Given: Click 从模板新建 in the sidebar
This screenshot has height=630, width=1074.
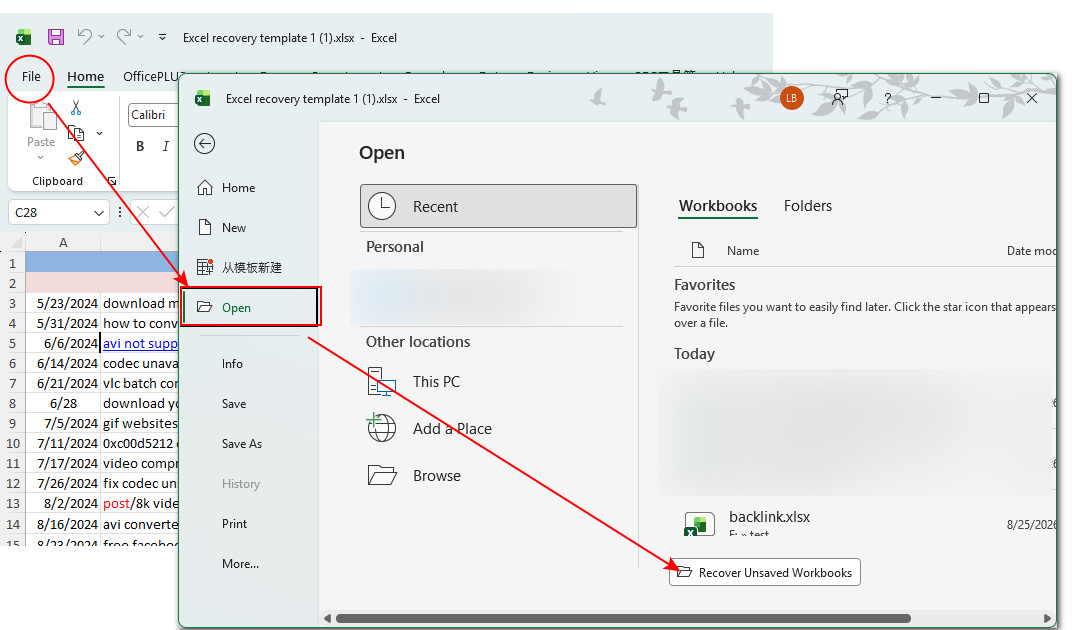Looking at the screenshot, I should coord(240,267).
